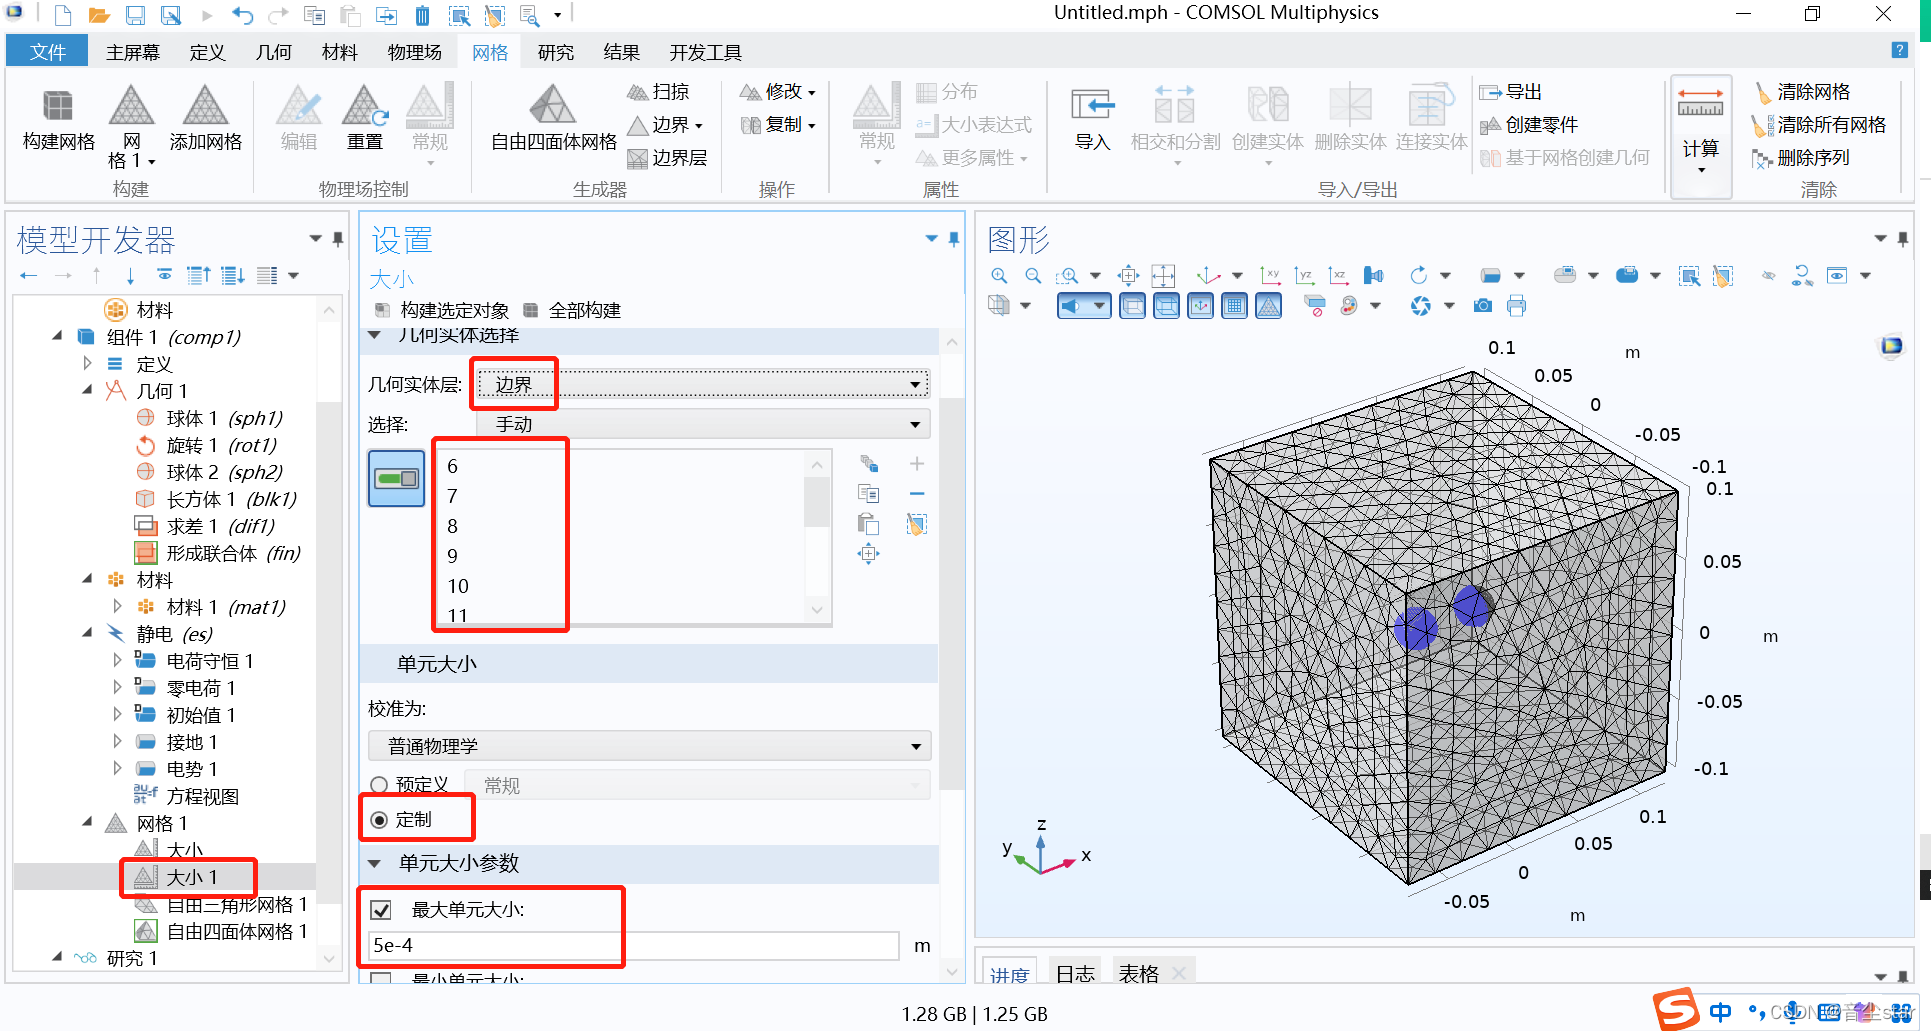This screenshot has height=1031, width=1931.
Task: Click Build Selected (构建选定对象)
Action: 442,310
